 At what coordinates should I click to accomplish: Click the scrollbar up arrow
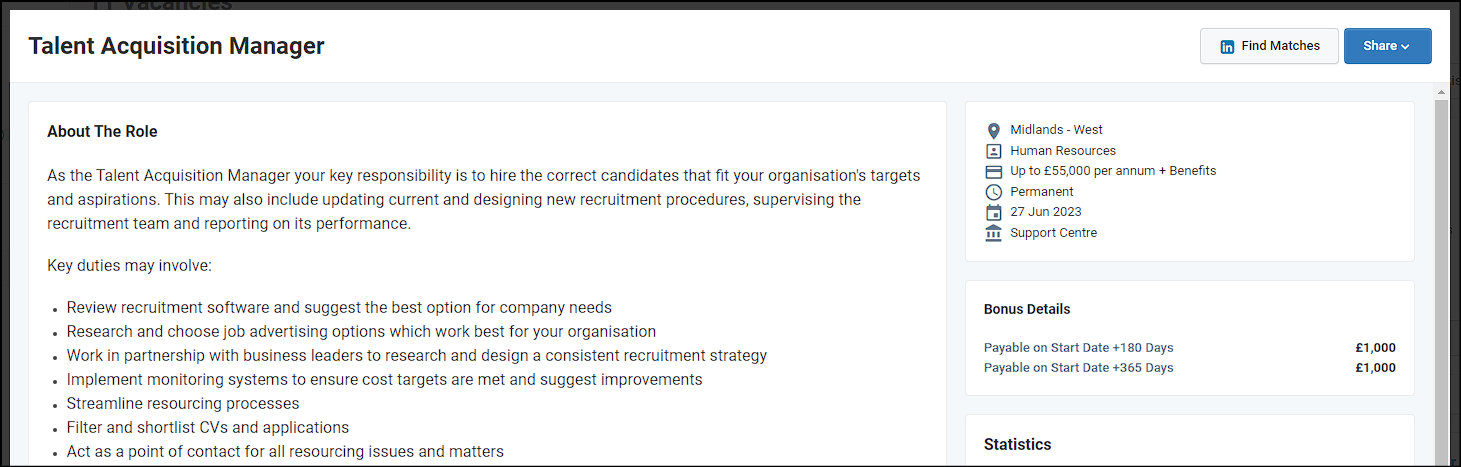1441,91
